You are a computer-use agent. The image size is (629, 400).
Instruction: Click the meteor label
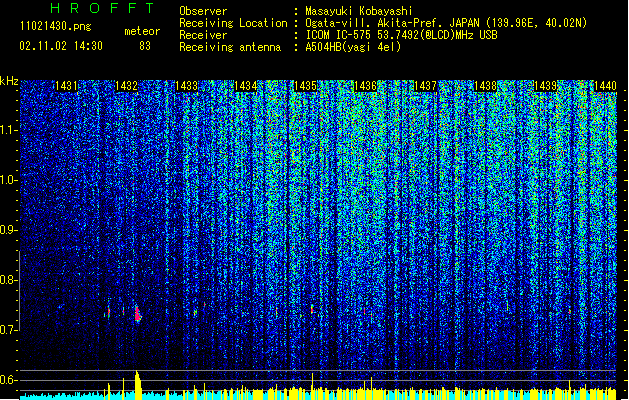142,31
